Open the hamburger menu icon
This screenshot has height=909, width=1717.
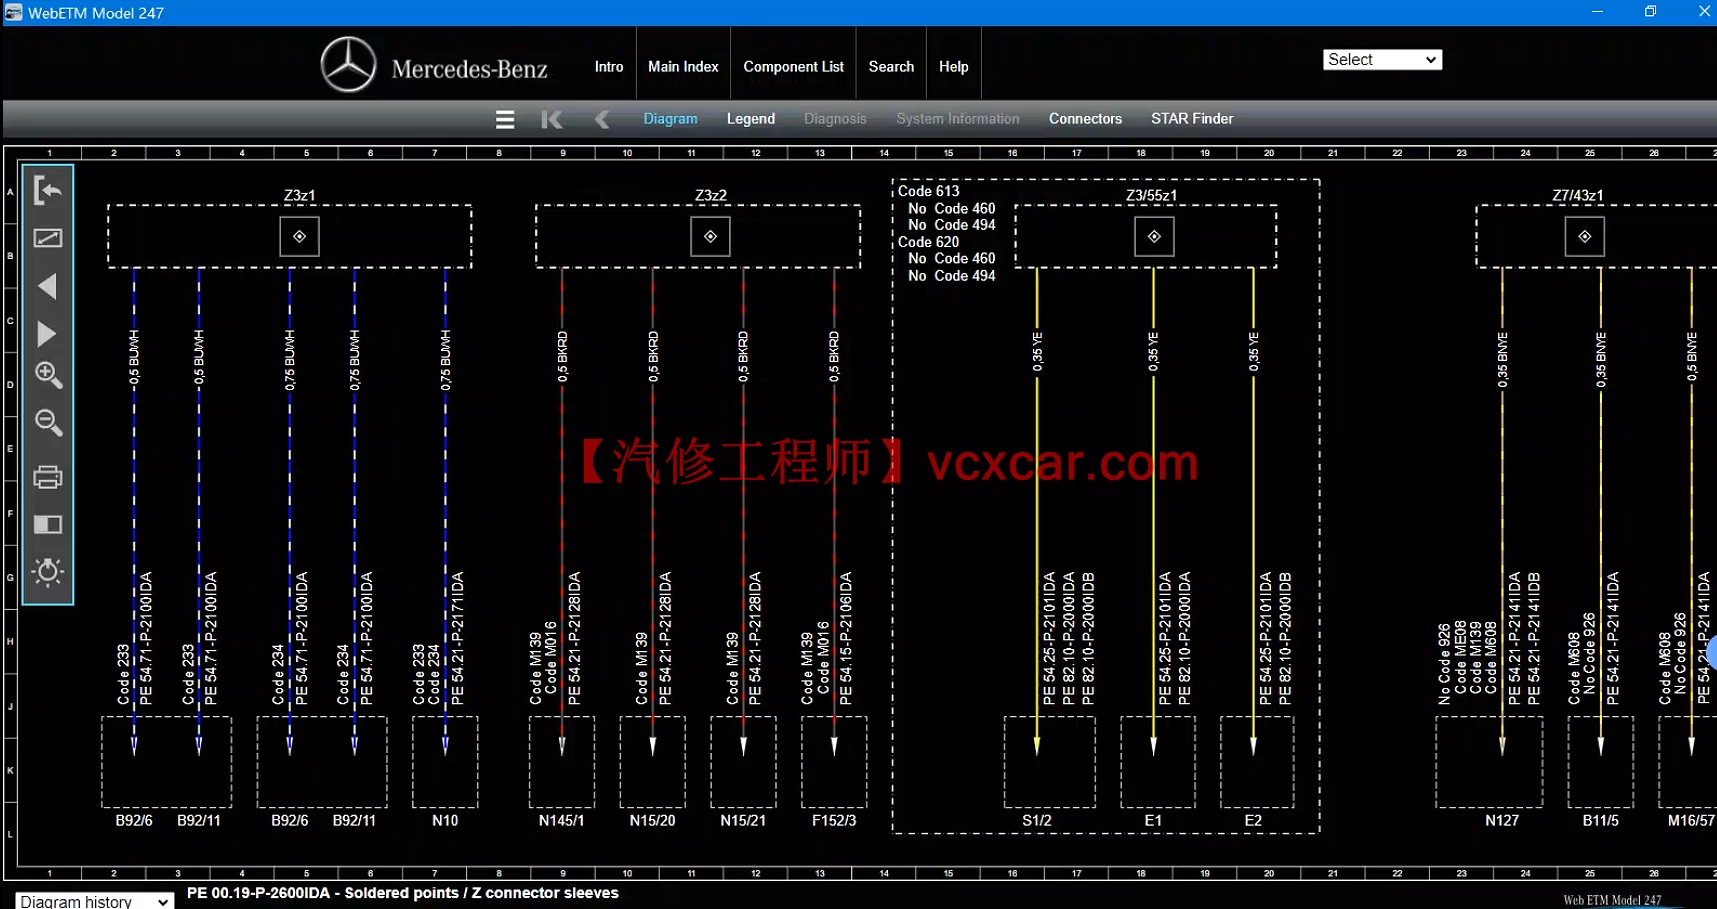(505, 119)
